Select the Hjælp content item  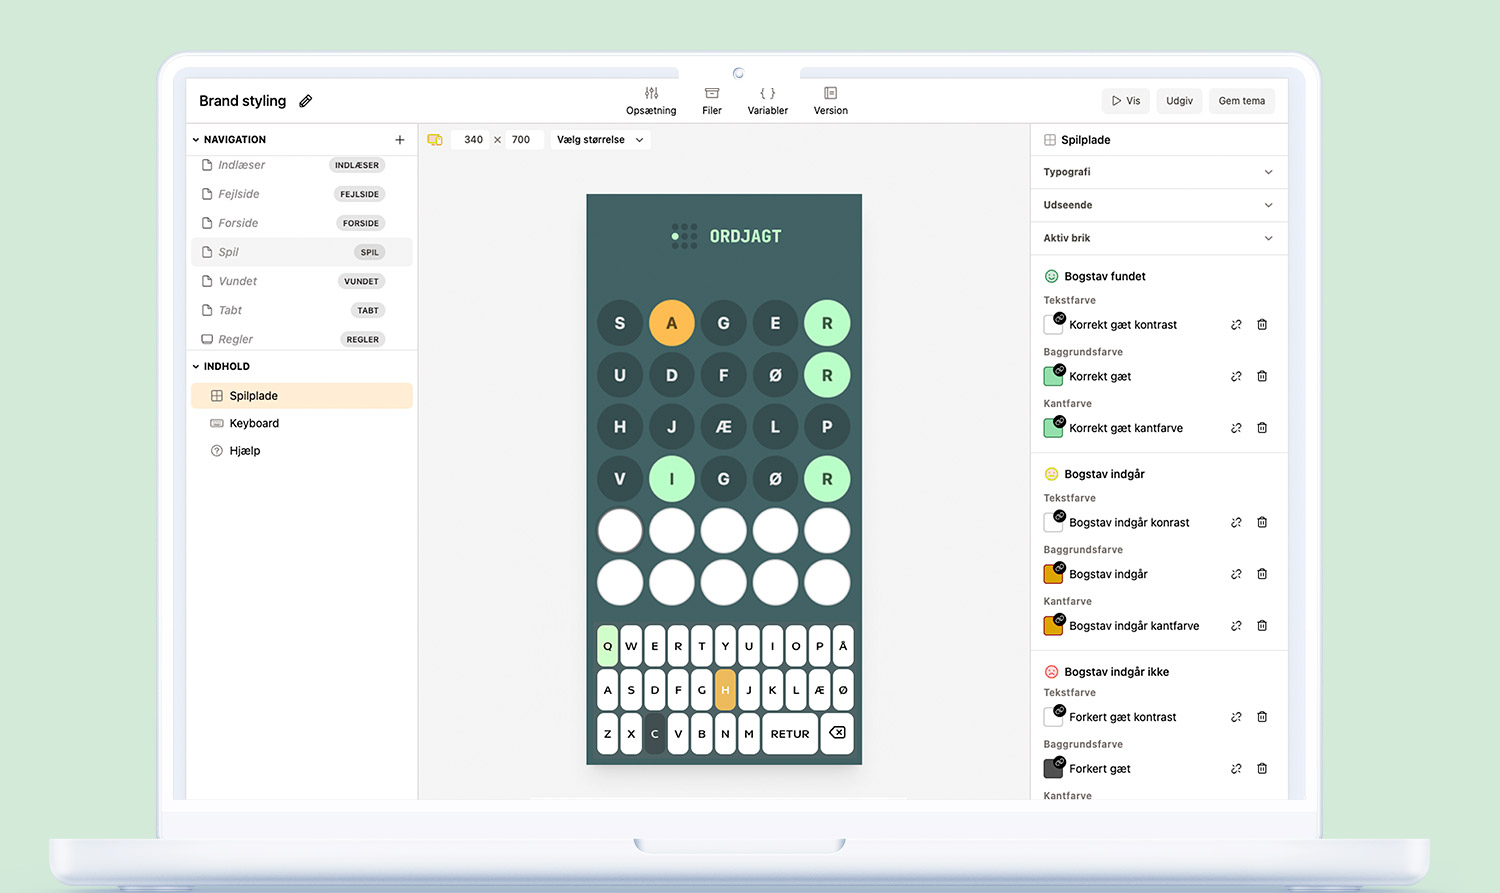tap(301, 451)
